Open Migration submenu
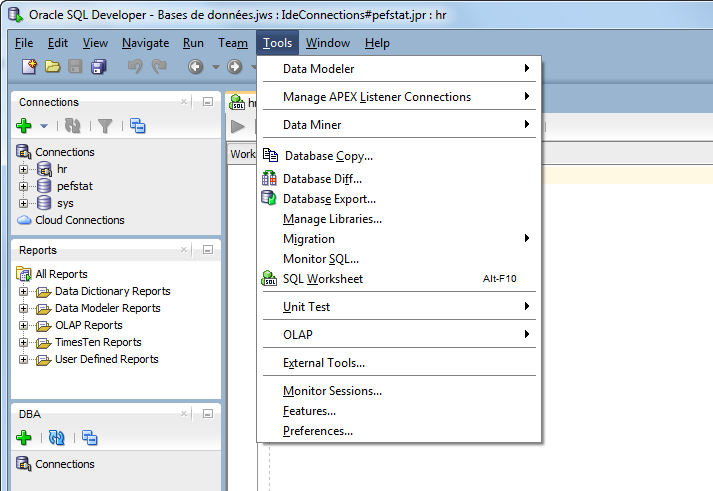 (x=399, y=239)
